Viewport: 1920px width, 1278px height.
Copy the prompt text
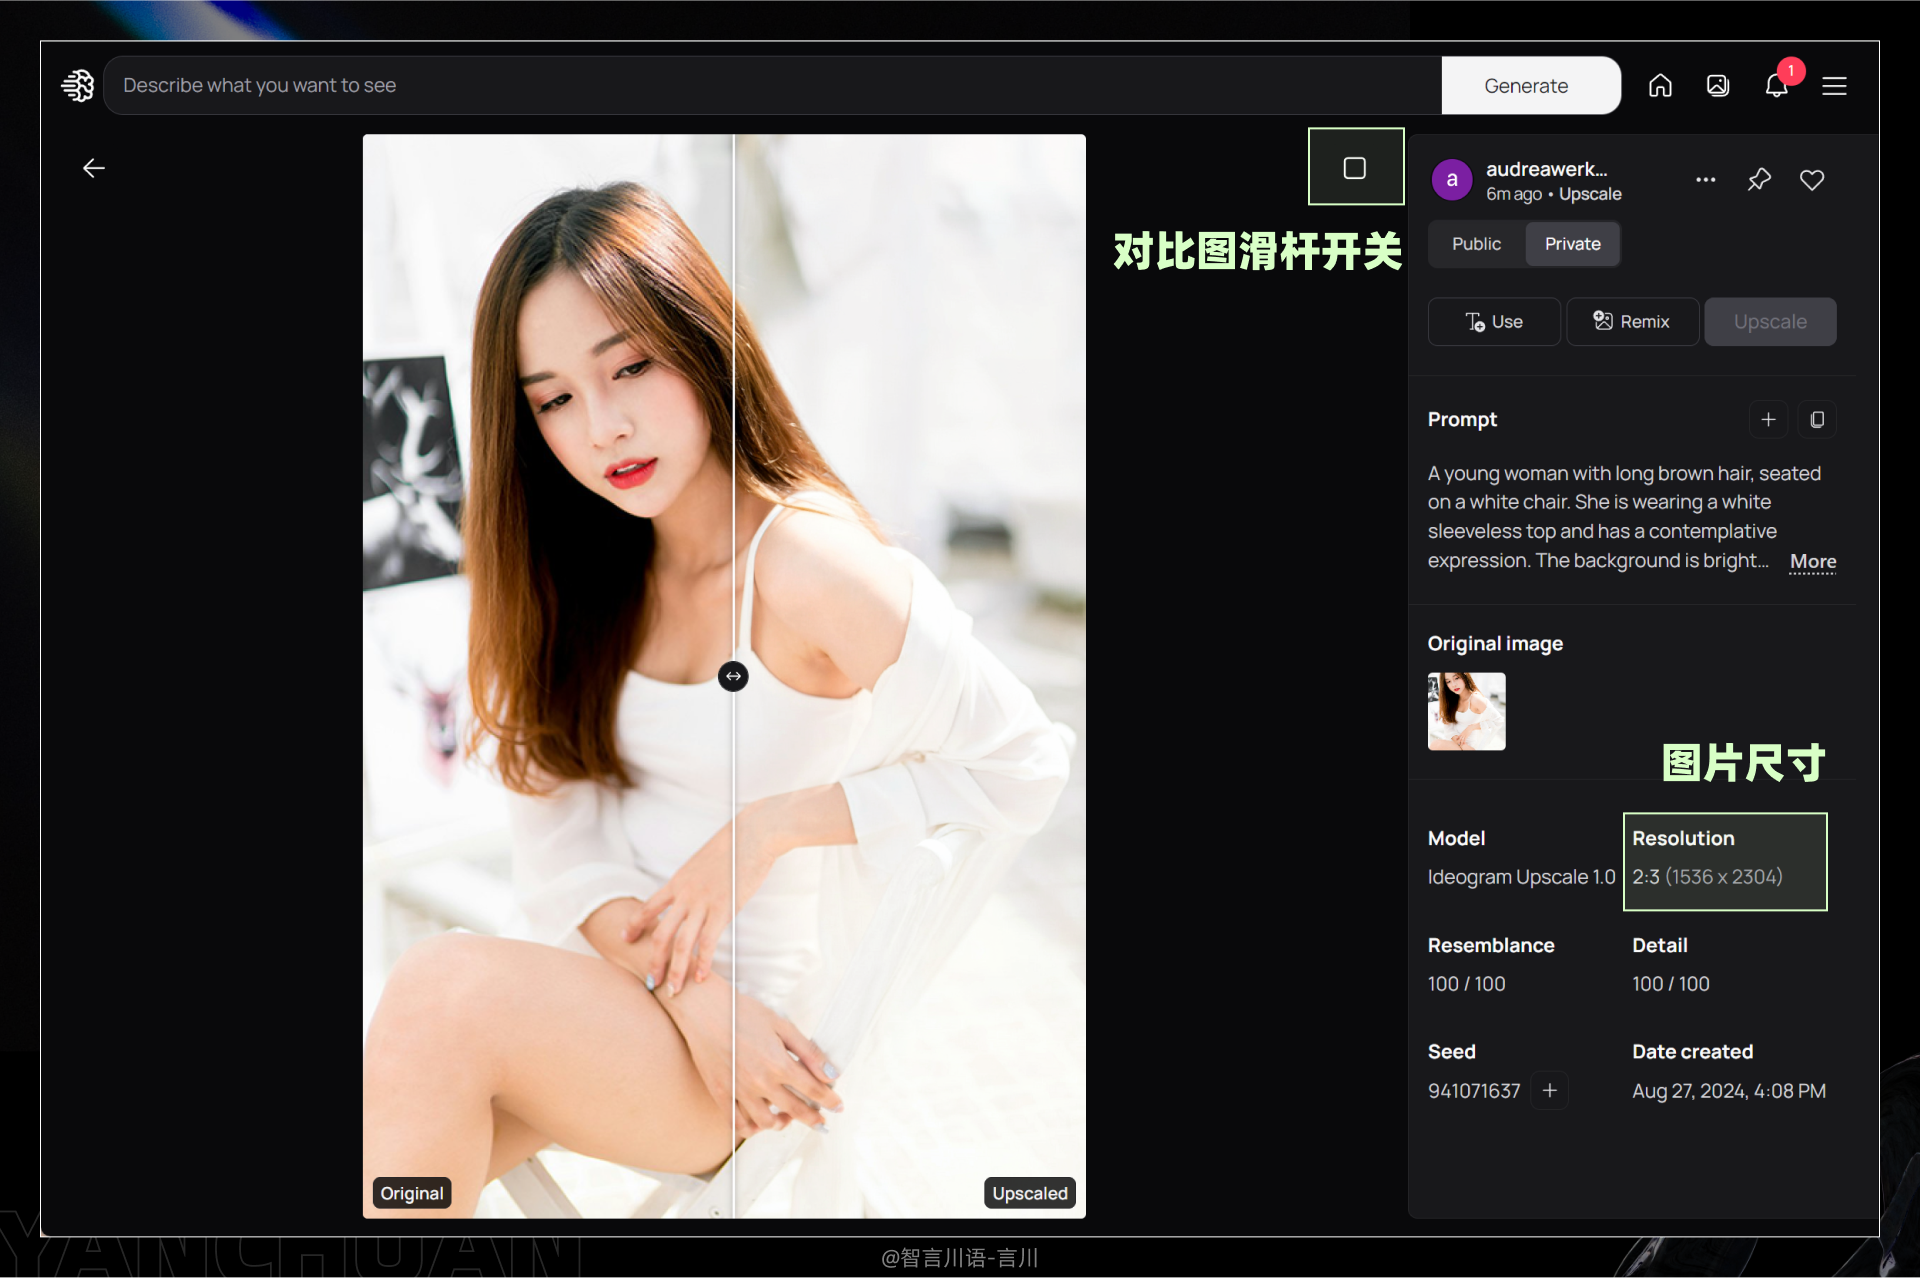[x=1817, y=420]
